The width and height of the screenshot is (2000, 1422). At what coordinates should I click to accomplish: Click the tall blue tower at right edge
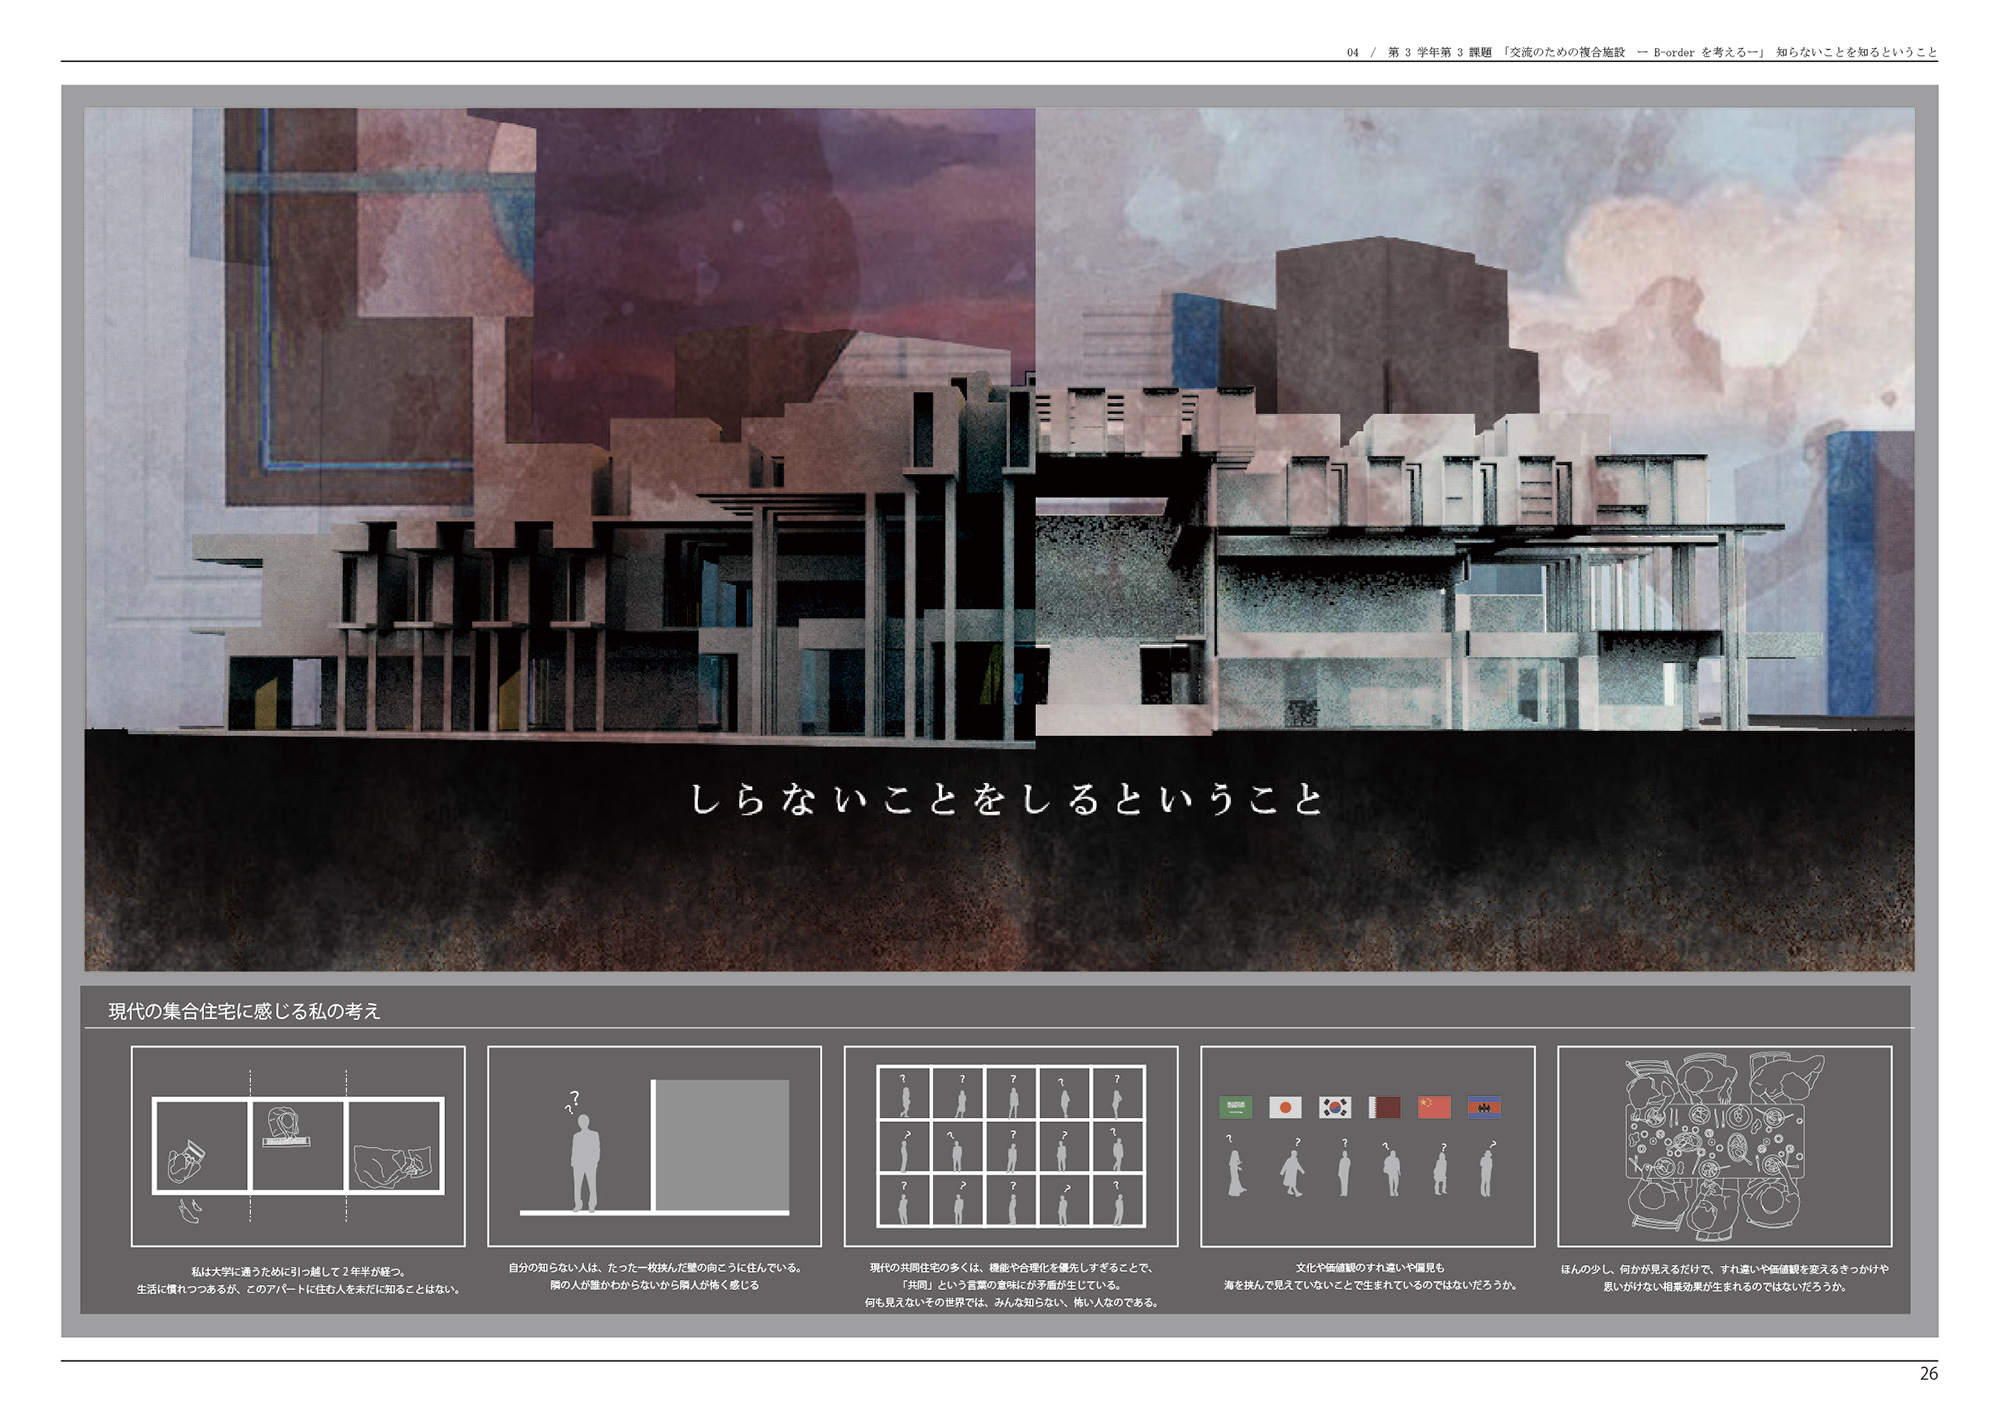1850,570
